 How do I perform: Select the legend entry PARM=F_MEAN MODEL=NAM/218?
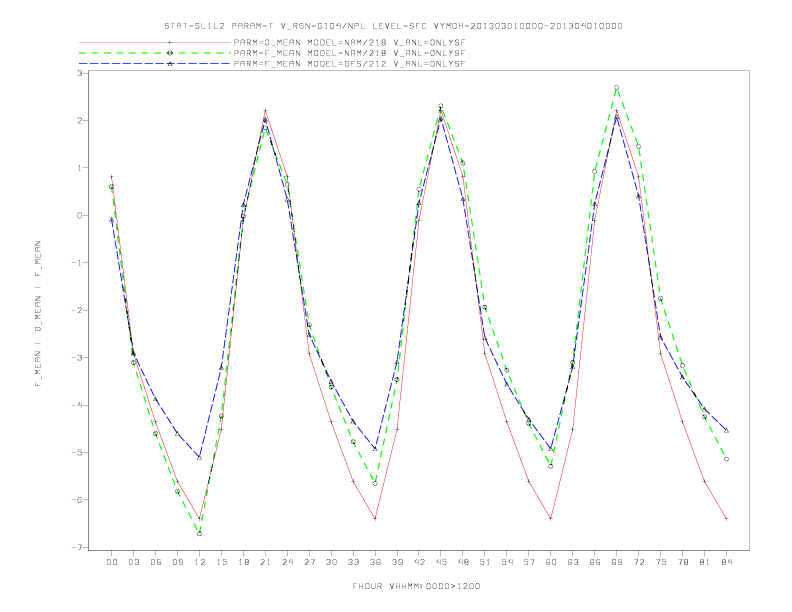point(349,53)
